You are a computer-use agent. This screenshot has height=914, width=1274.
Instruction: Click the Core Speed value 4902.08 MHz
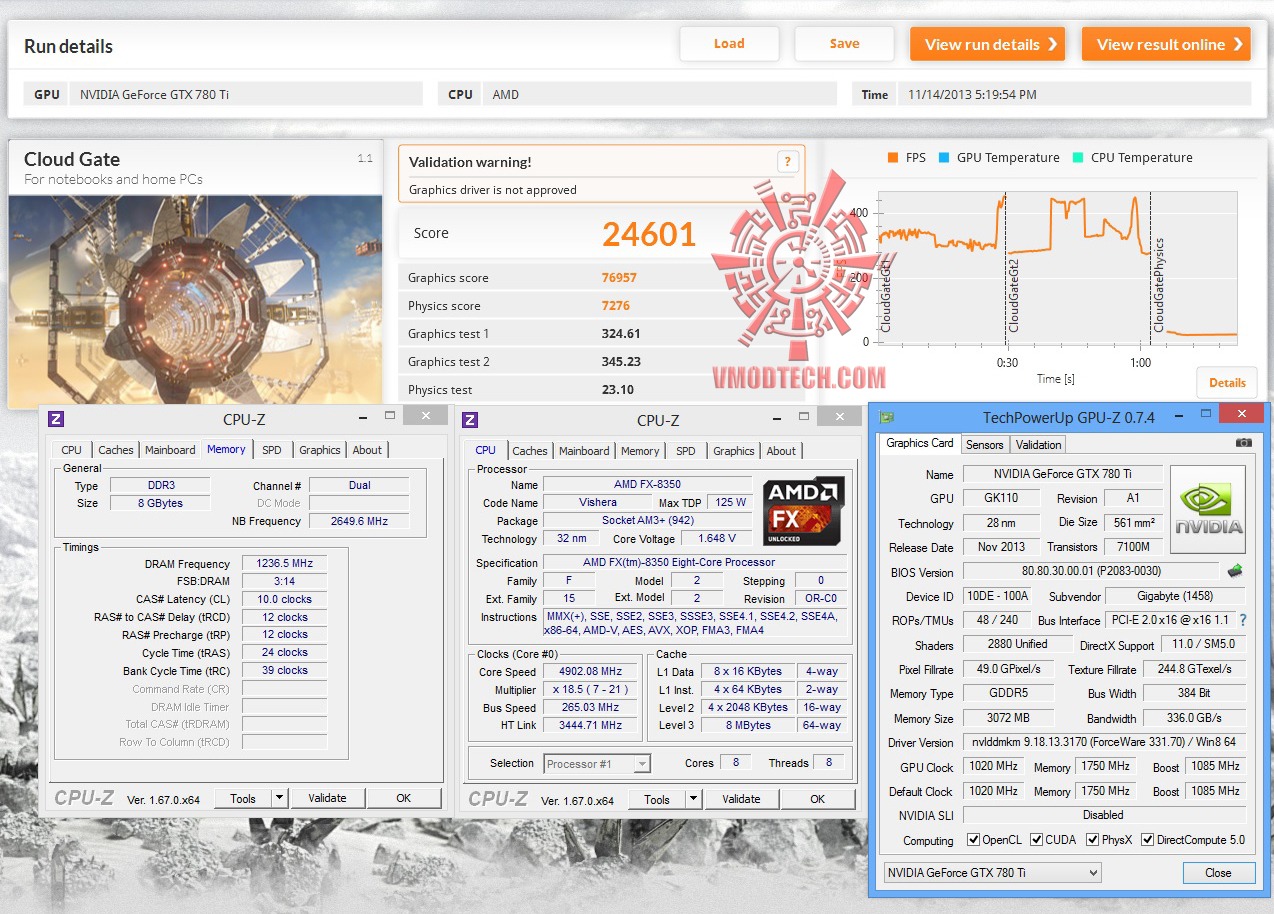coord(592,672)
